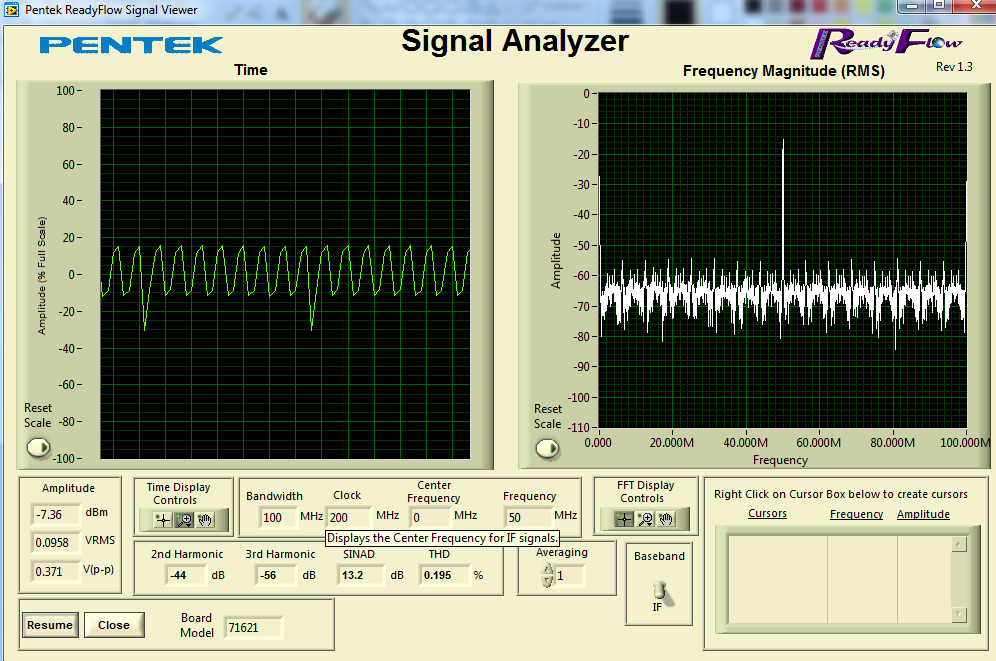Click the 0 label atop Frequency Y-axis
Image resolution: width=996 pixels, height=661 pixels.
tap(587, 94)
